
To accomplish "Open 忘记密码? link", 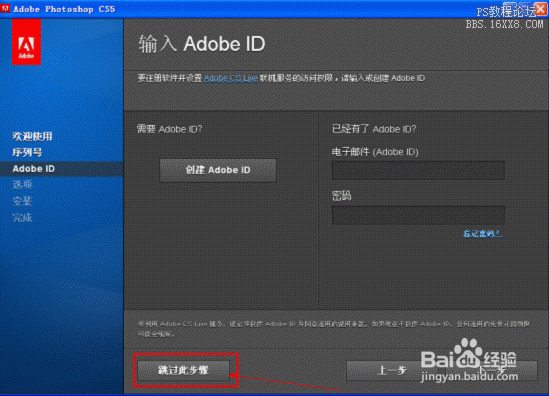I will pos(482,234).
